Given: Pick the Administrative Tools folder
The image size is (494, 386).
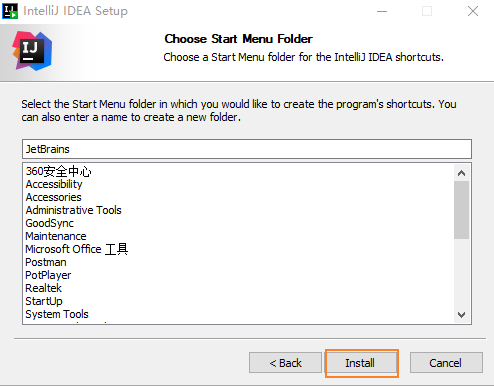Looking at the screenshot, I should pos(73,210).
